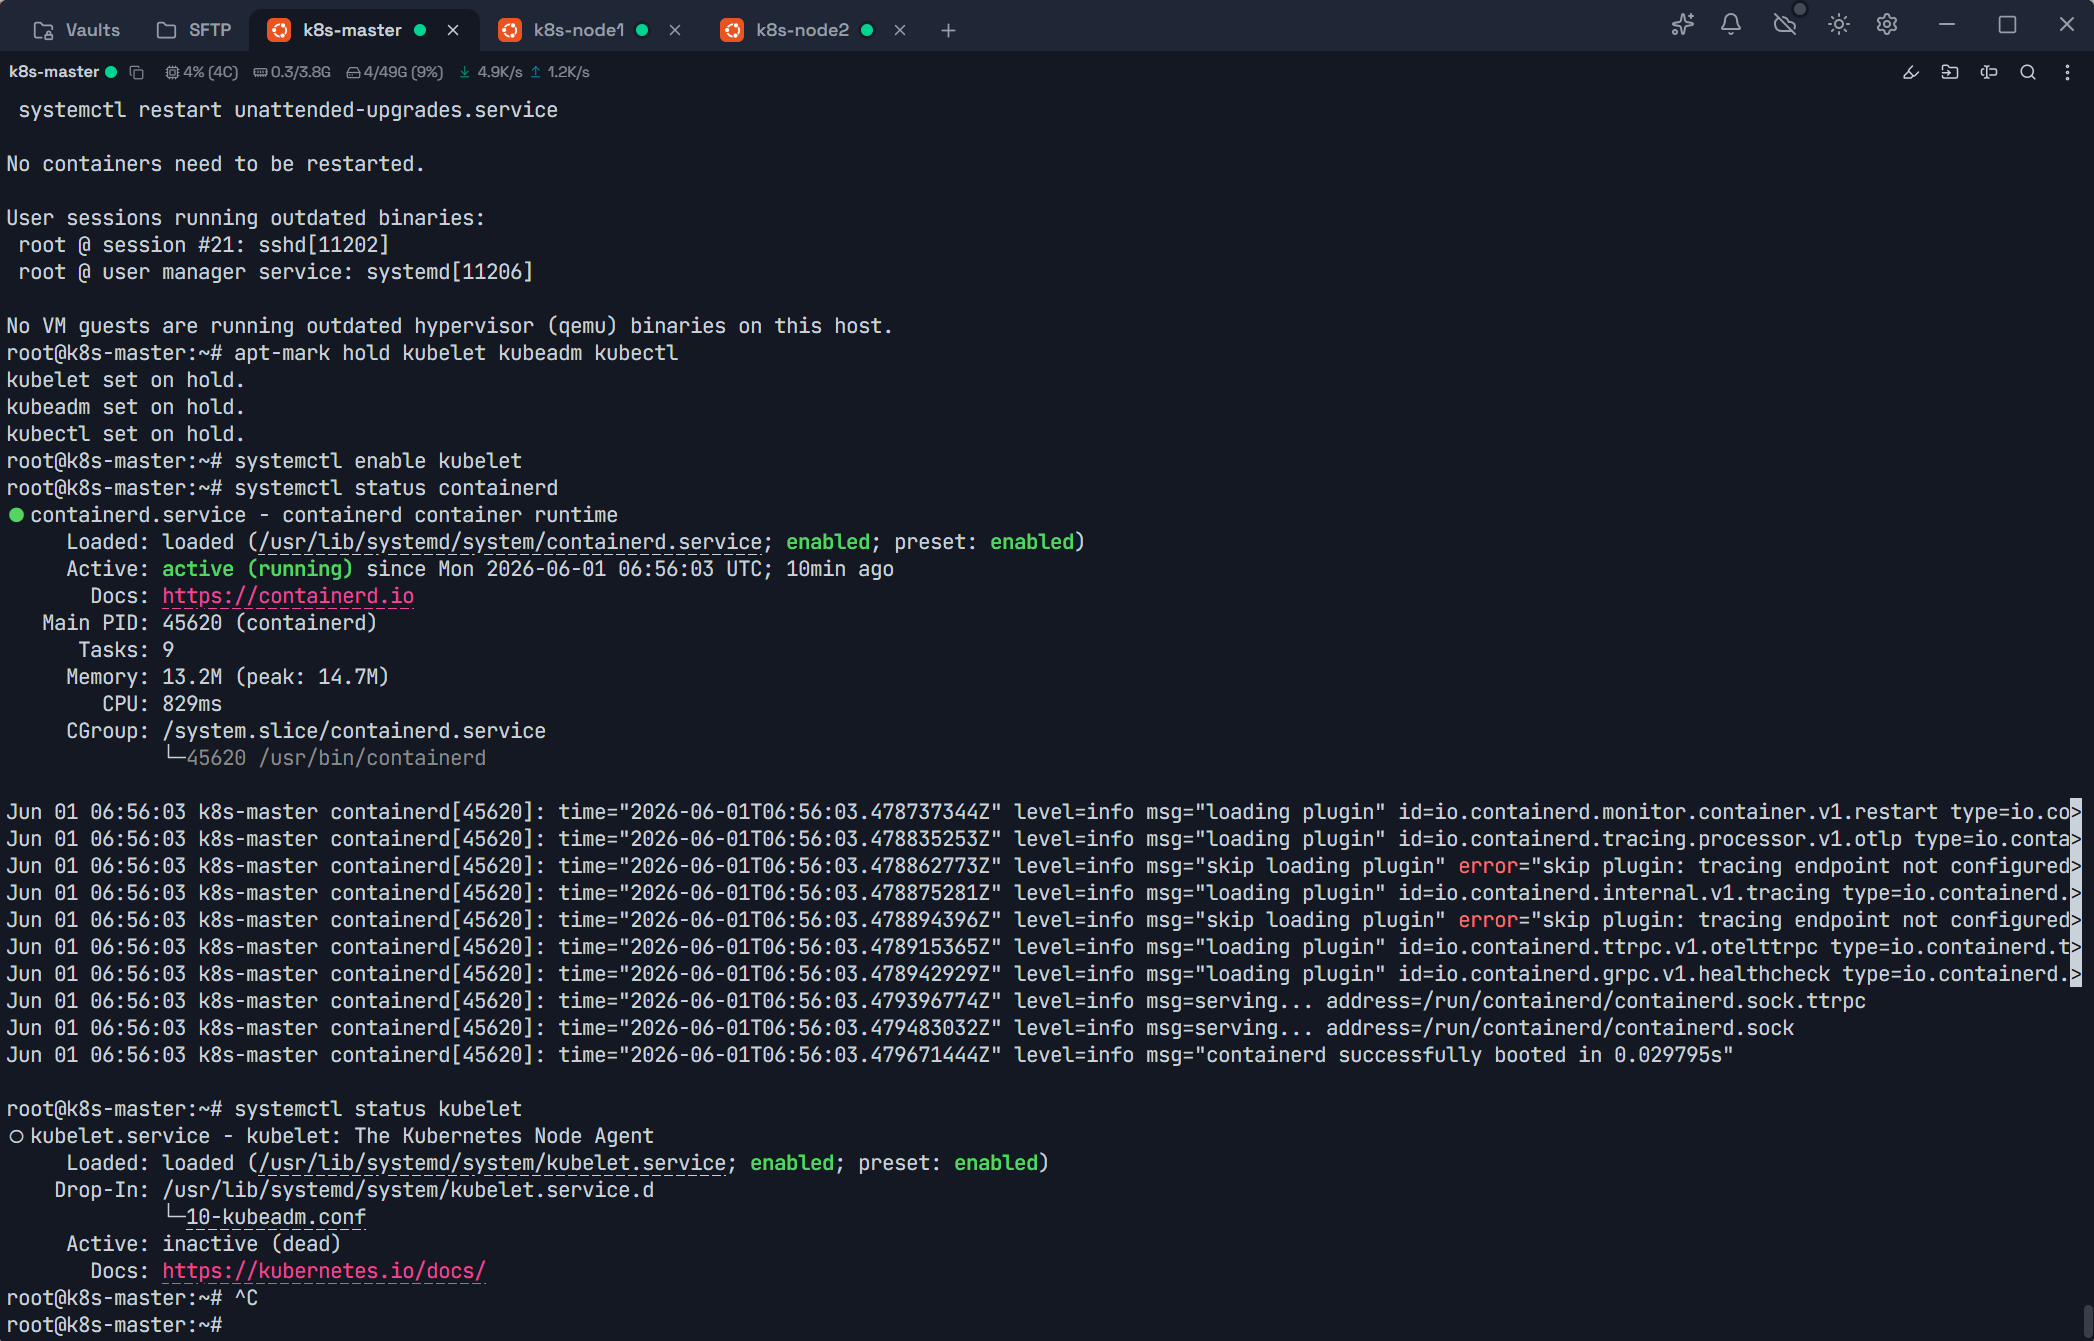Click 'CGroup: /system.slice/containerd.service' line

click(x=306, y=731)
